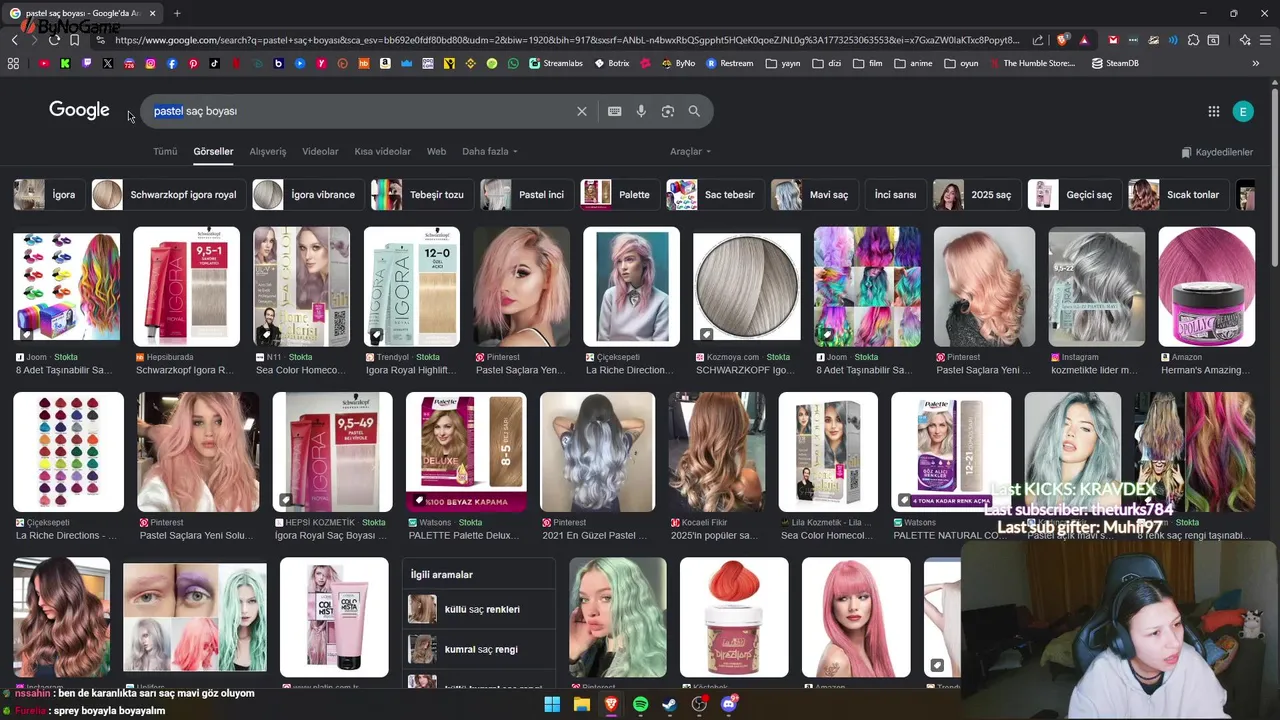The height and width of the screenshot is (720, 1280).
Task: Open the Pinterest bookmark icon
Action: pyautogui.click(x=193, y=63)
